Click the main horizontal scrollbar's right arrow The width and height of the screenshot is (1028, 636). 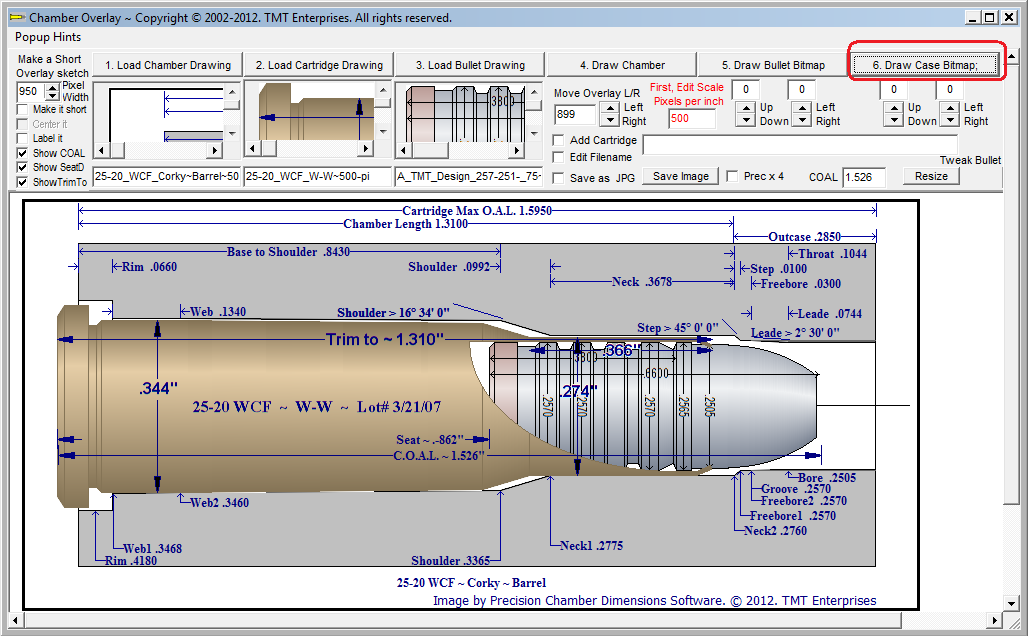pos(995,620)
